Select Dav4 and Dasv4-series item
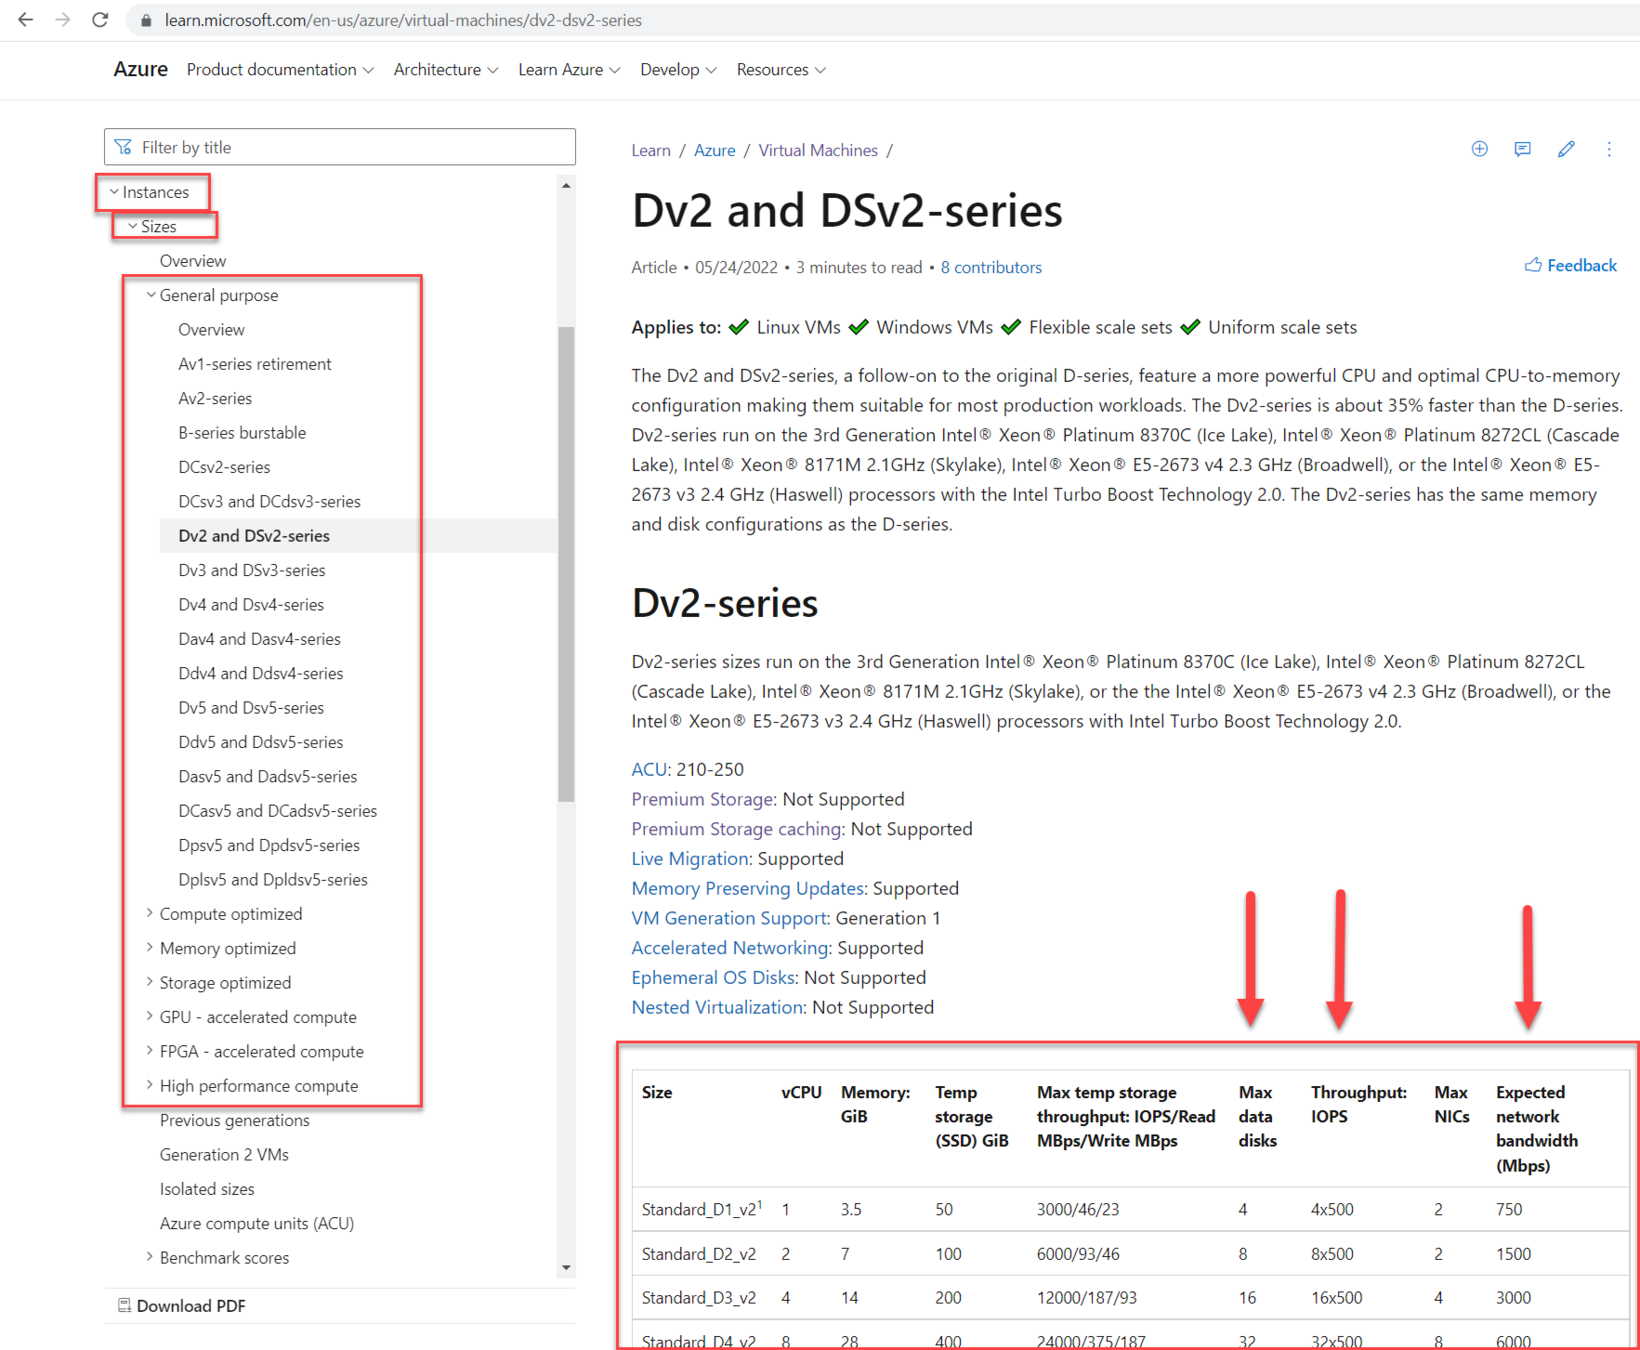Screen dimensions: 1640x1350 (x=259, y=638)
